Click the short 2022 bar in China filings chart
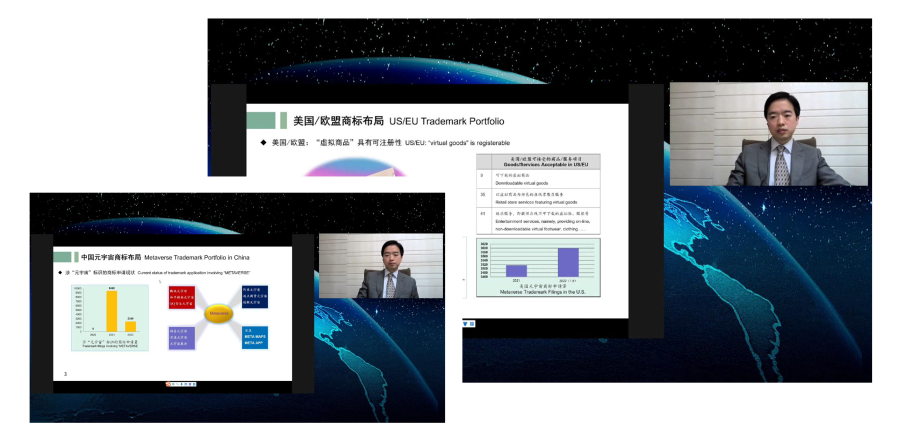 tap(131, 327)
